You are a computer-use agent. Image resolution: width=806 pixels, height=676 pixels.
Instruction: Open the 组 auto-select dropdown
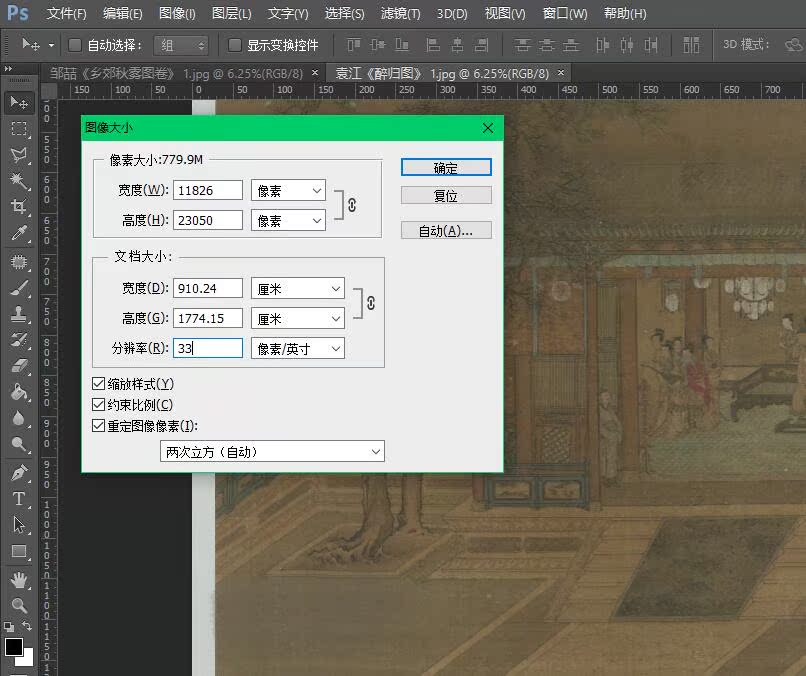click(x=181, y=46)
